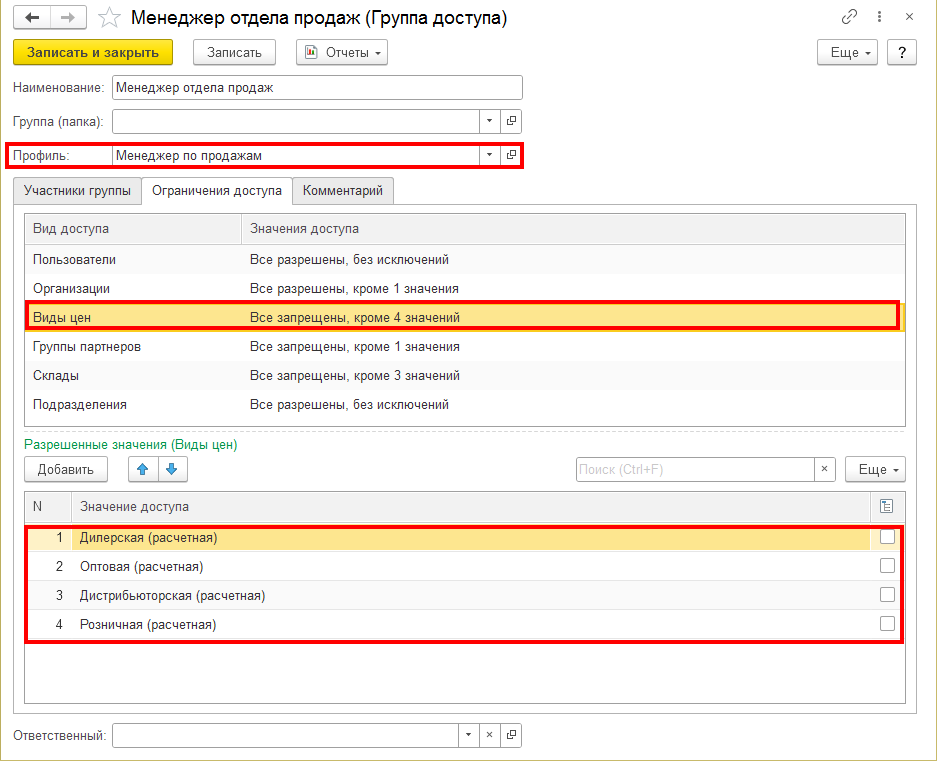Screen dimensions: 937x761
Task: Click the back navigation arrow
Action: pos(33,18)
